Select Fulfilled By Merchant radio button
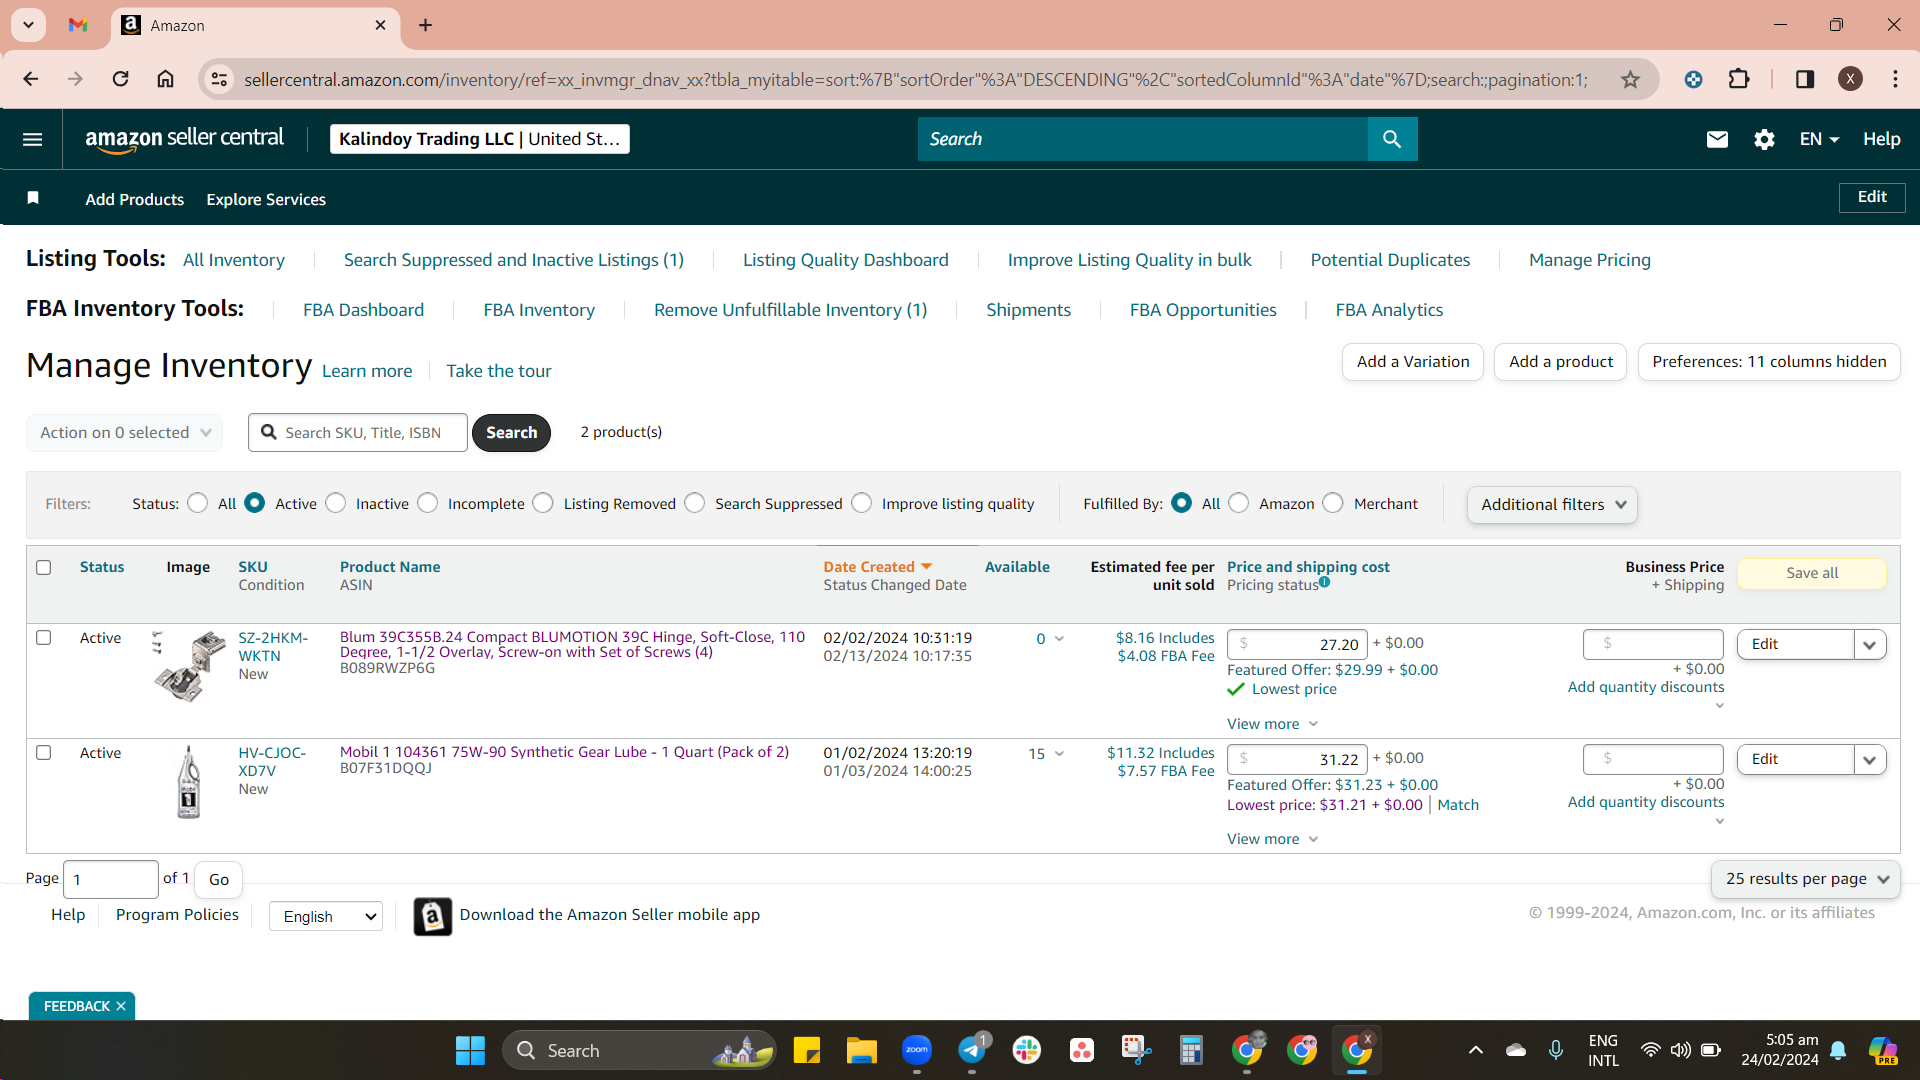The image size is (1920, 1080). coord(1333,503)
